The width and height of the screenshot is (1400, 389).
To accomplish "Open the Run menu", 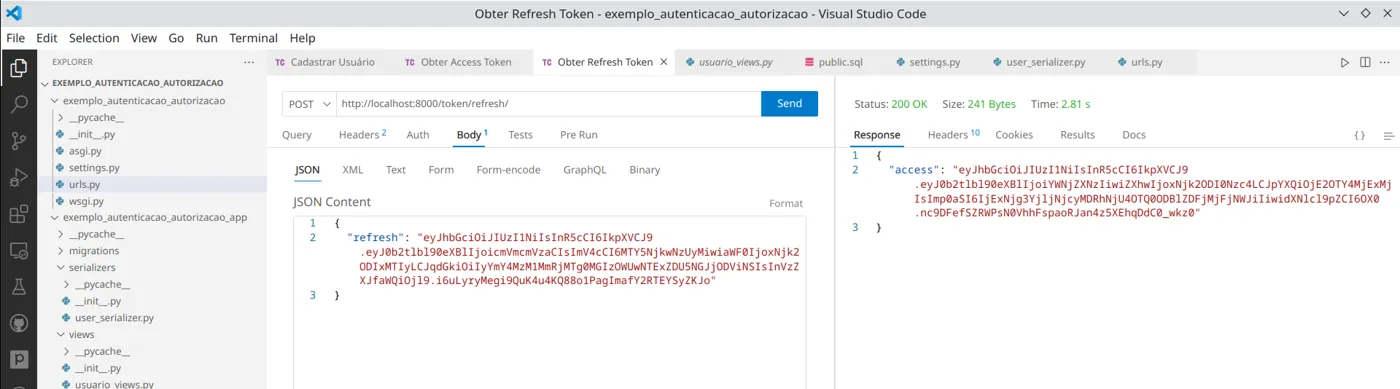I will [x=207, y=38].
